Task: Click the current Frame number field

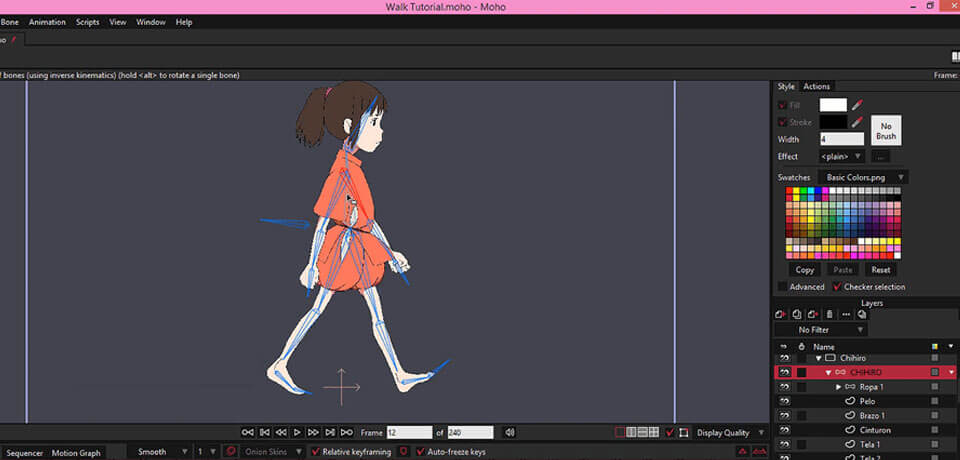Action: (x=410, y=432)
